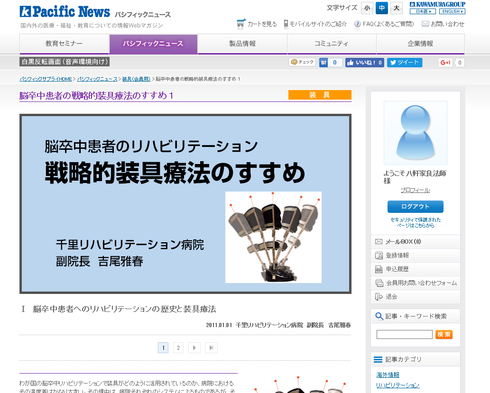The width and height of the screenshot is (490, 393).
Task: Open 会員用お問い合わせフォーム in sidebar
Action: pyautogui.click(x=415, y=283)
